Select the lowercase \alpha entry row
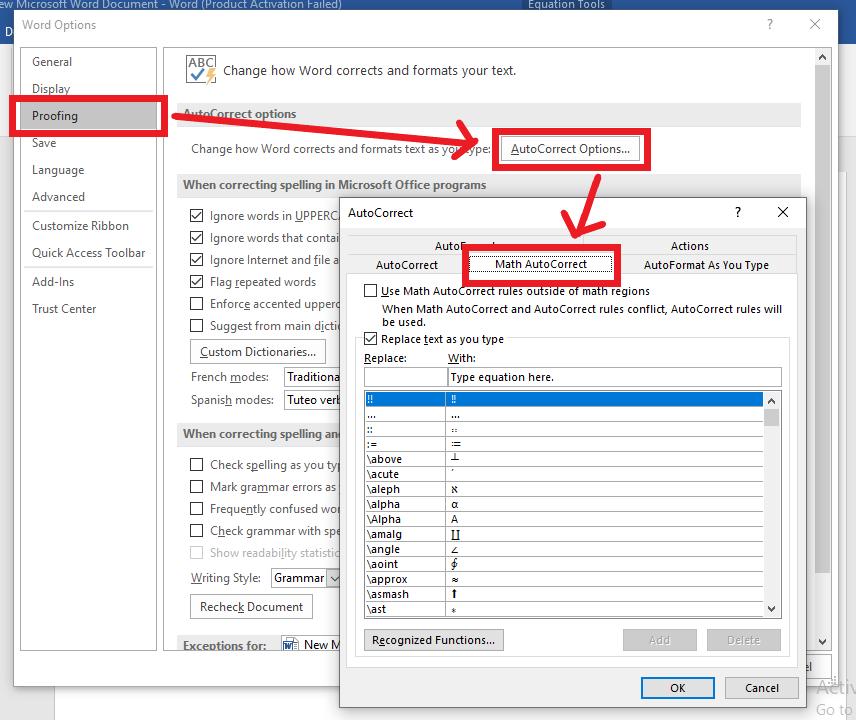This screenshot has width=856, height=720. pos(564,504)
